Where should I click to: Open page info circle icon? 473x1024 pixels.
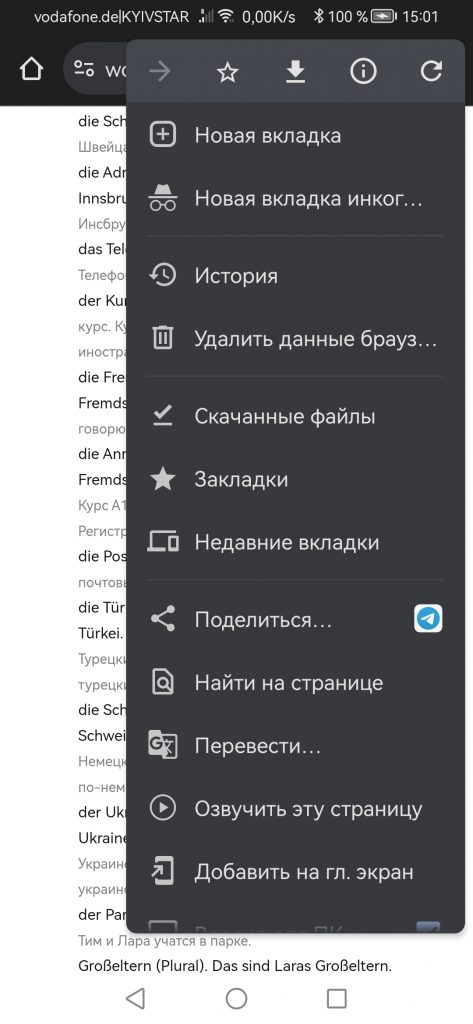[x=363, y=71]
